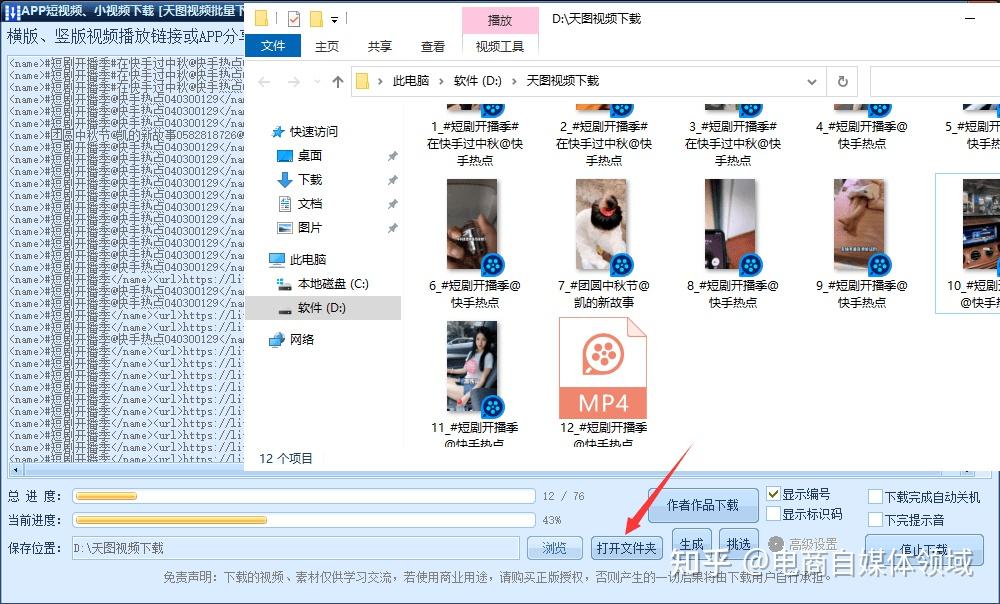This screenshot has width=1000, height=604.
Task: Click file name 2_#短剧开播季#在快手过中秋
Action: tap(604, 144)
